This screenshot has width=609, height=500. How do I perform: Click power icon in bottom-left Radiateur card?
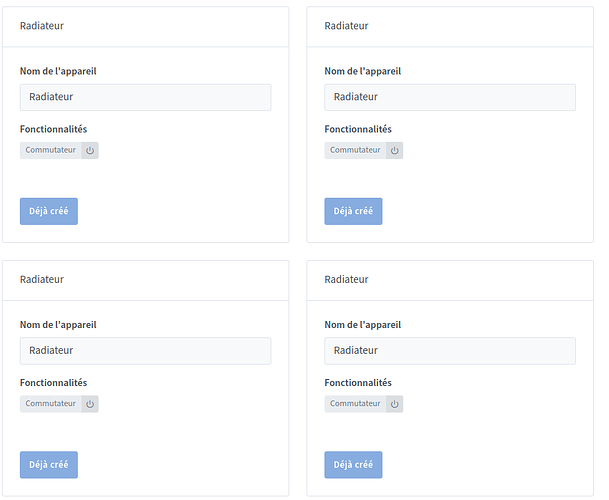click(x=90, y=404)
